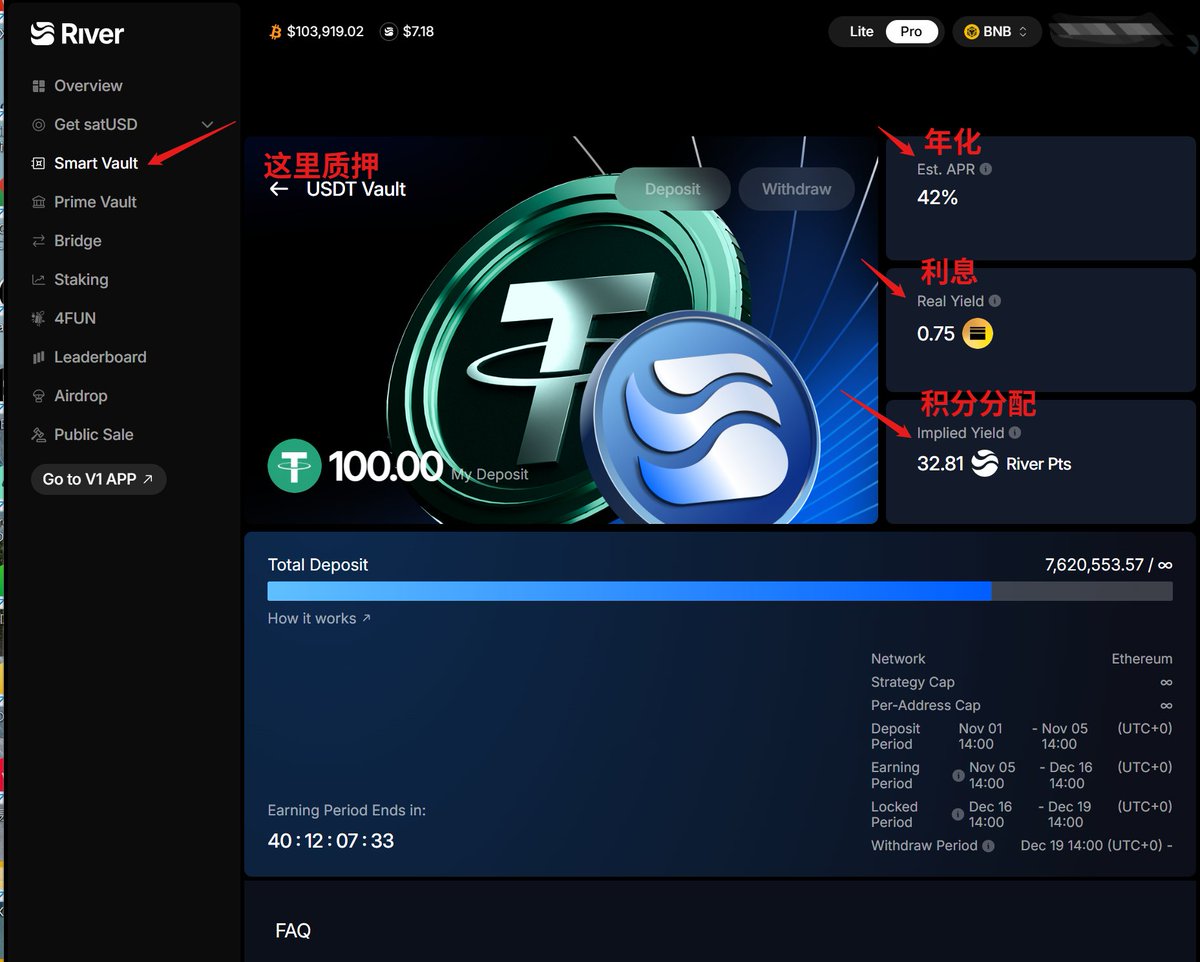Click the Bridge arrows icon
Viewport: 1200px width, 962px height.
click(39, 241)
